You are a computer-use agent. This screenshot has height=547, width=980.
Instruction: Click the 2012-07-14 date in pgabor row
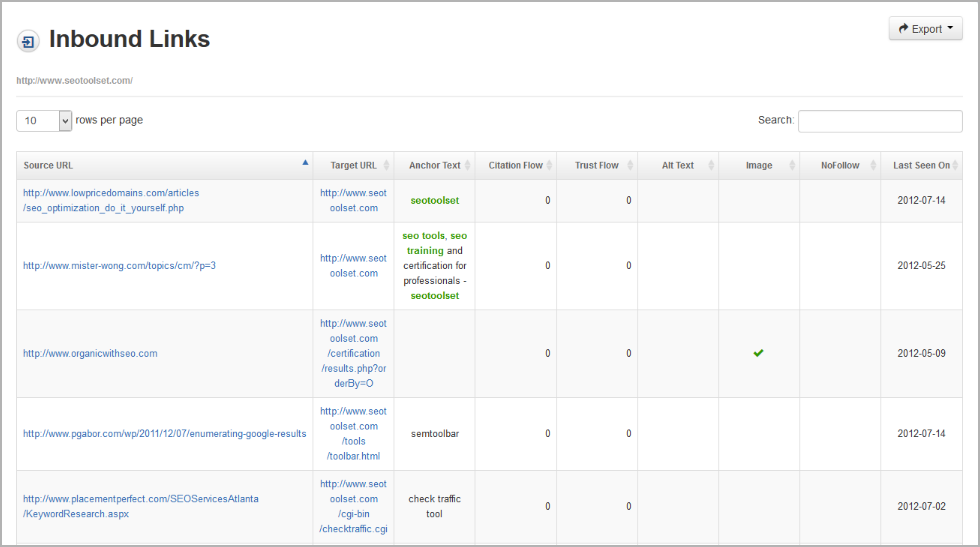(x=921, y=434)
